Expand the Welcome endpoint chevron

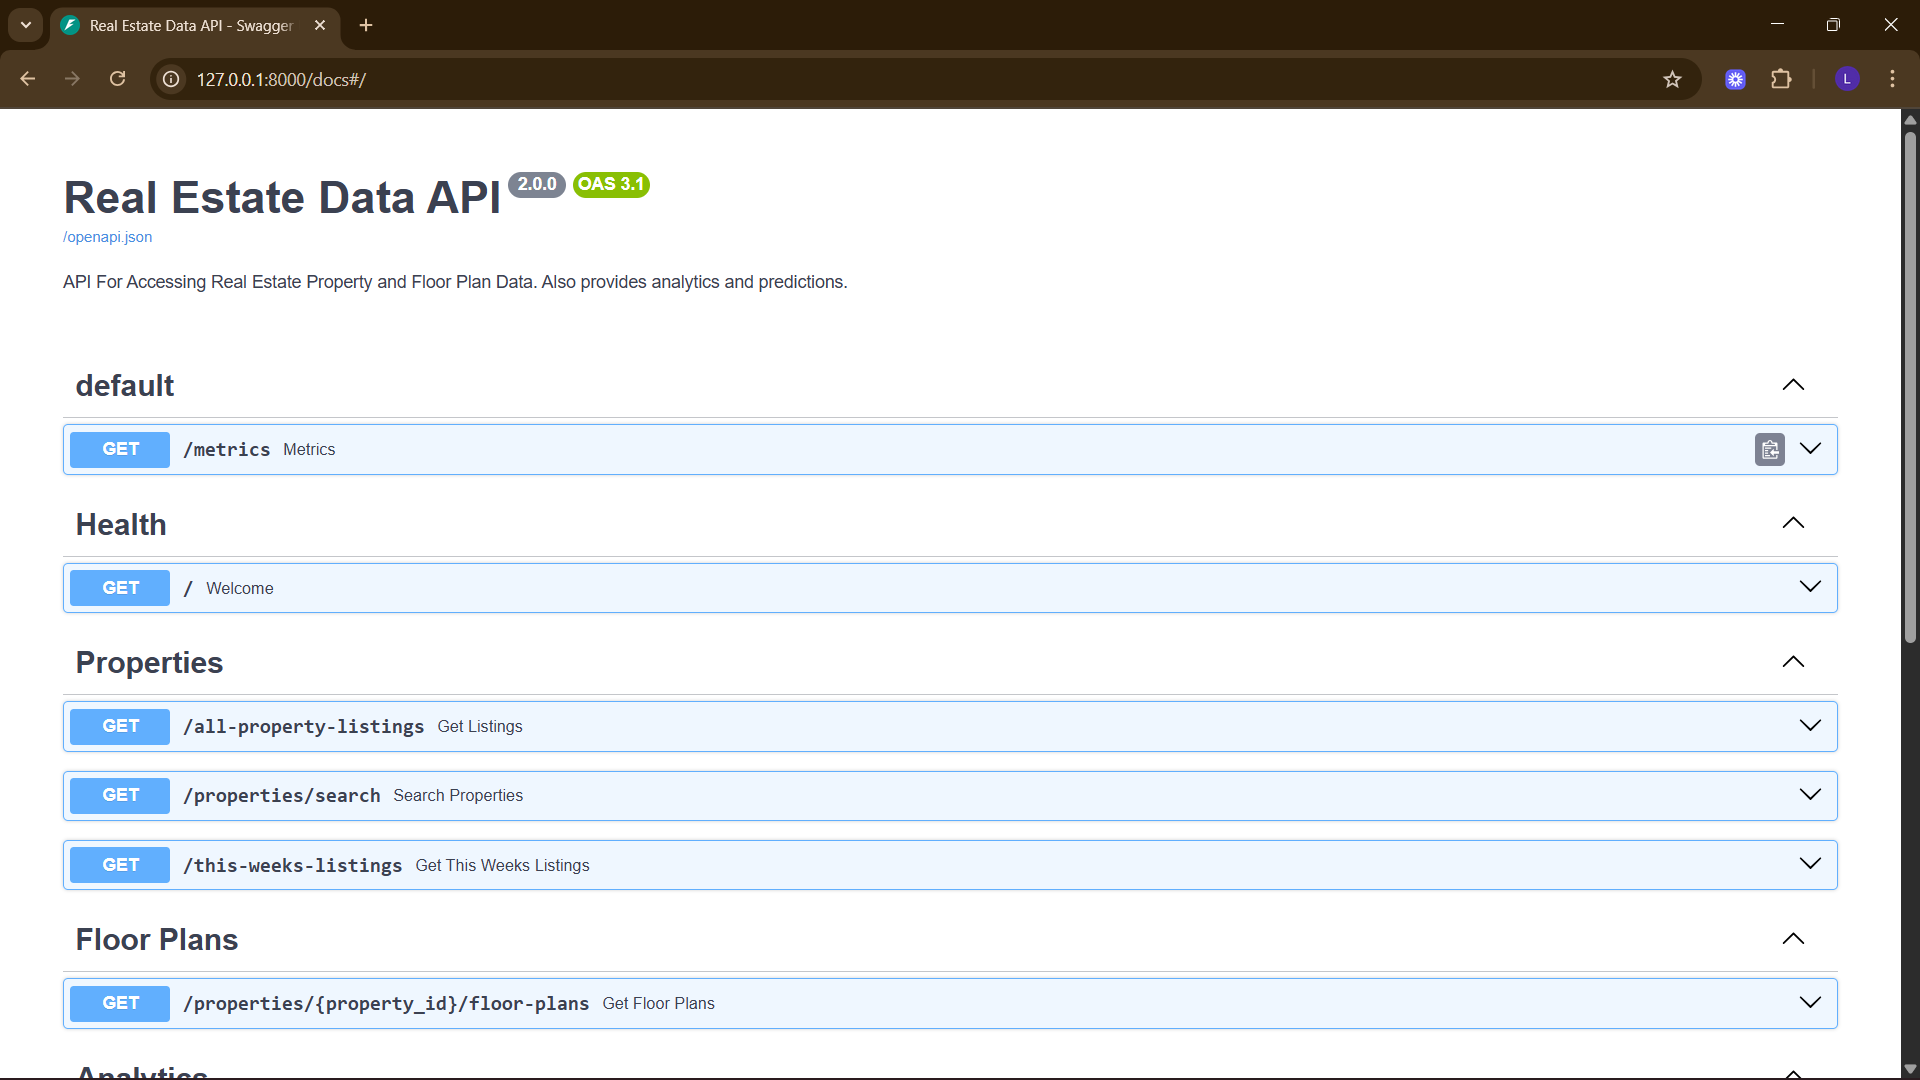[1810, 587]
